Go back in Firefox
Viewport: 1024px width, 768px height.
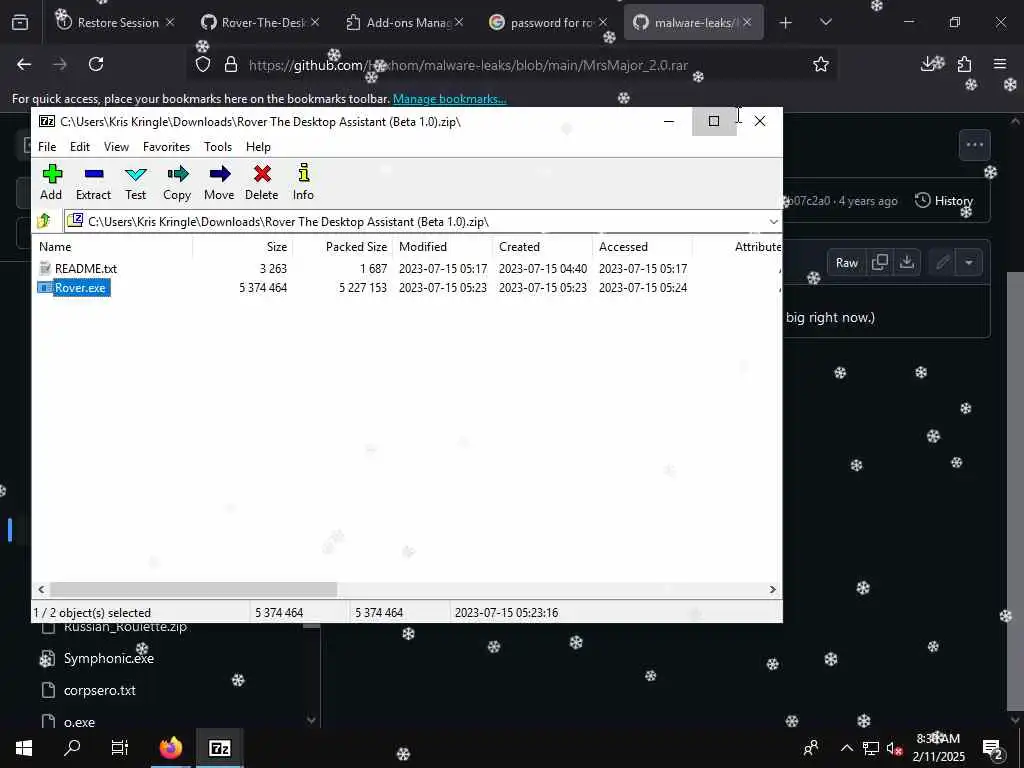point(24,64)
